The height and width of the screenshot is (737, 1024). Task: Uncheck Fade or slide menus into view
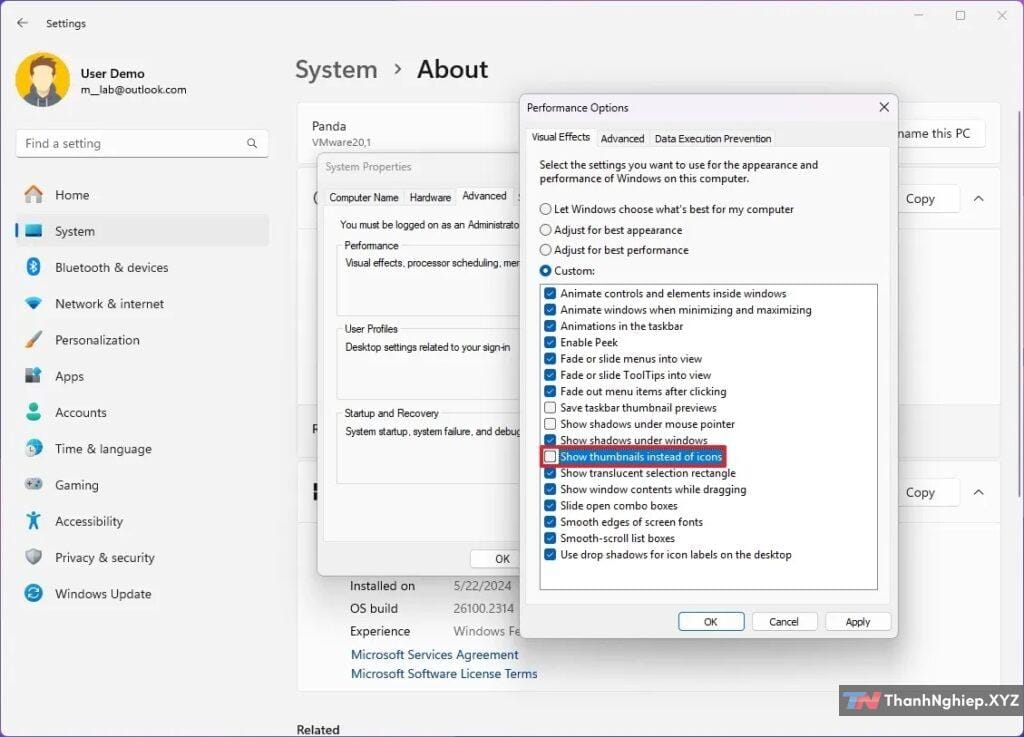550,359
